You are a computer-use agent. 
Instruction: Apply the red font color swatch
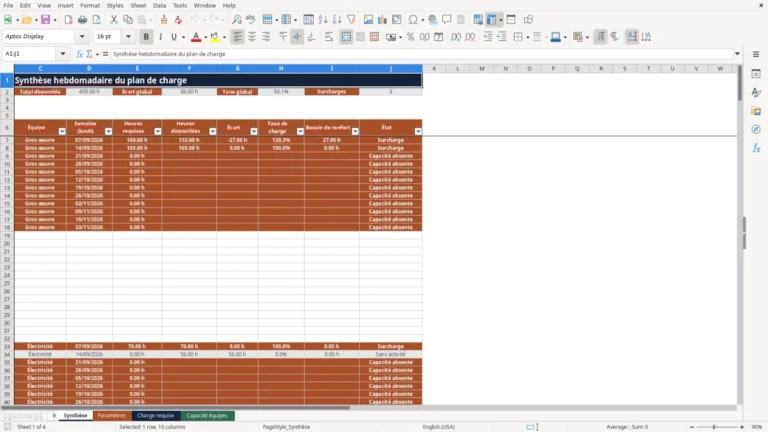[196, 37]
